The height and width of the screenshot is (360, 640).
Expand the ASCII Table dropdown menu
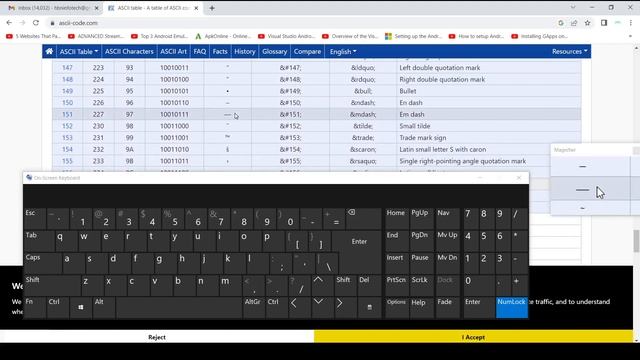(79, 51)
